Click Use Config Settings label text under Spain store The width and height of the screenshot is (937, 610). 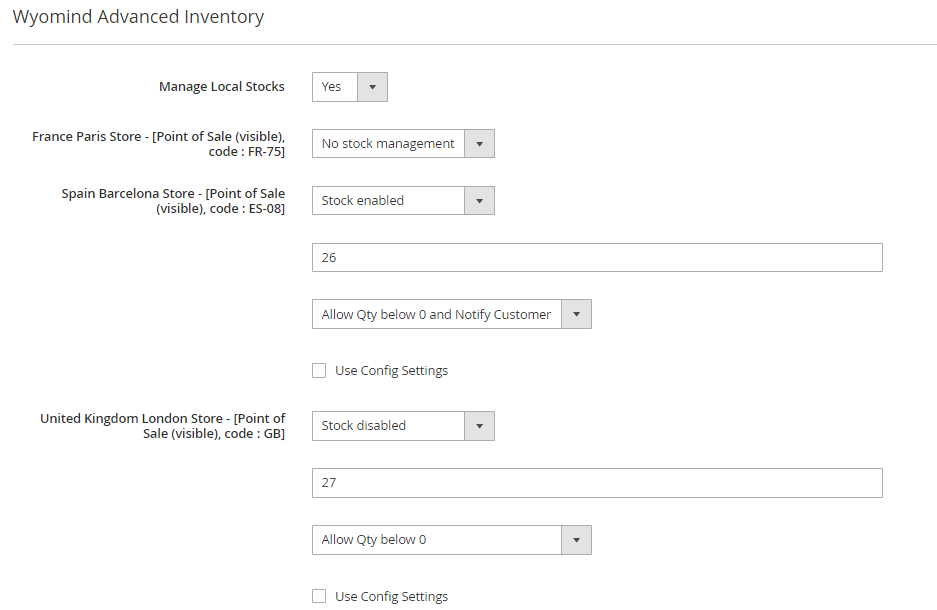391,371
